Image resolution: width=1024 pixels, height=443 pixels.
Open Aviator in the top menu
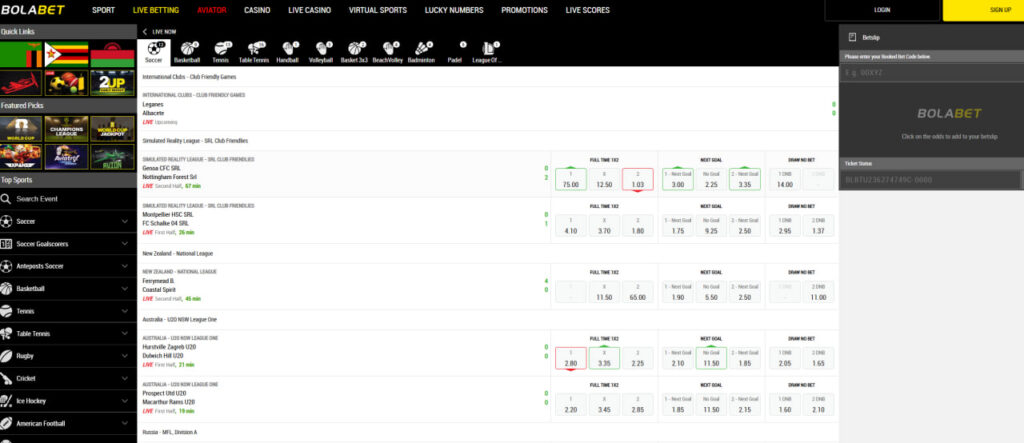[x=211, y=10]
